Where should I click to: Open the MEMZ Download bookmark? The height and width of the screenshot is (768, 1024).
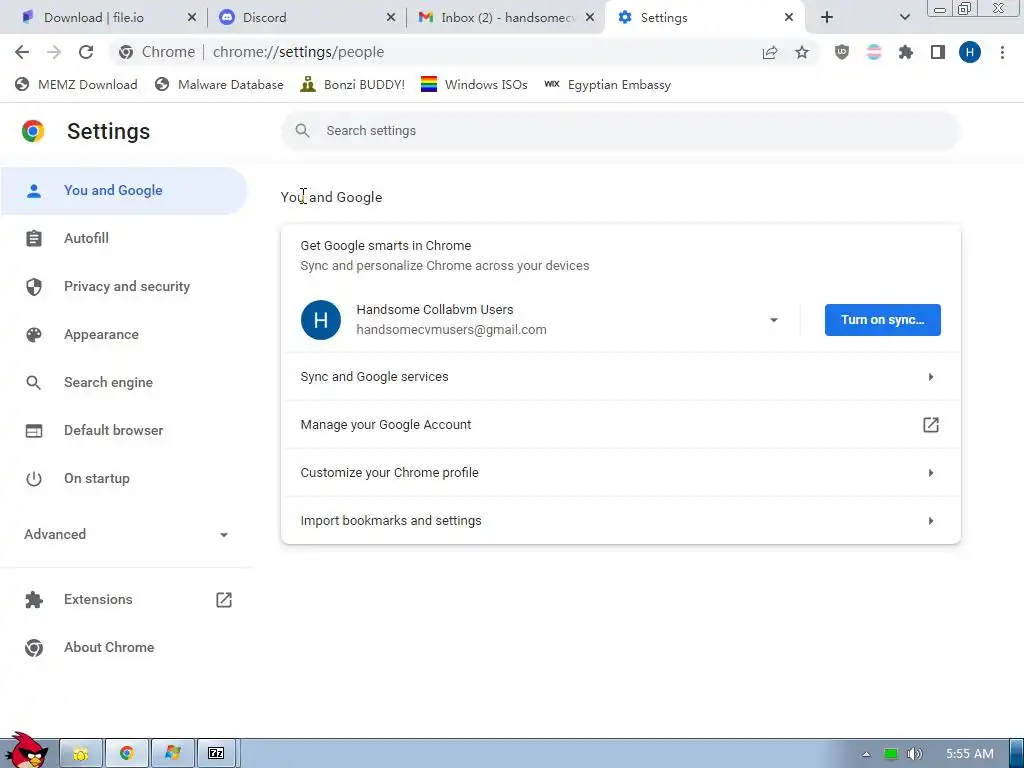76,85
